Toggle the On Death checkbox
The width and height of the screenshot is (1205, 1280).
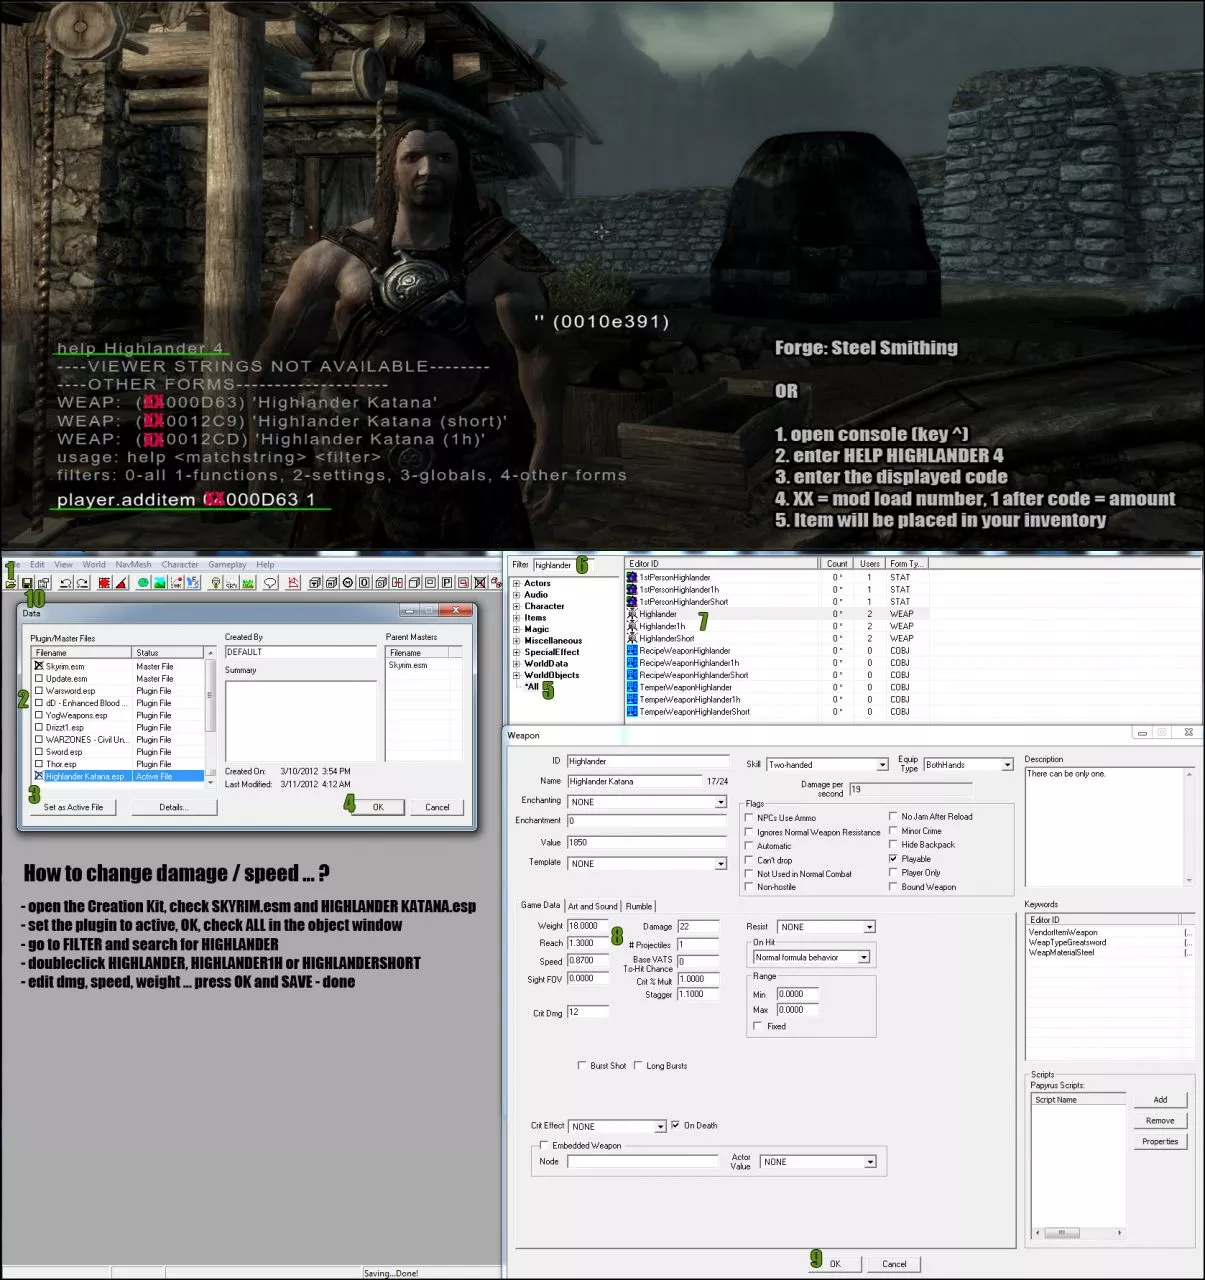[676, 1125]
